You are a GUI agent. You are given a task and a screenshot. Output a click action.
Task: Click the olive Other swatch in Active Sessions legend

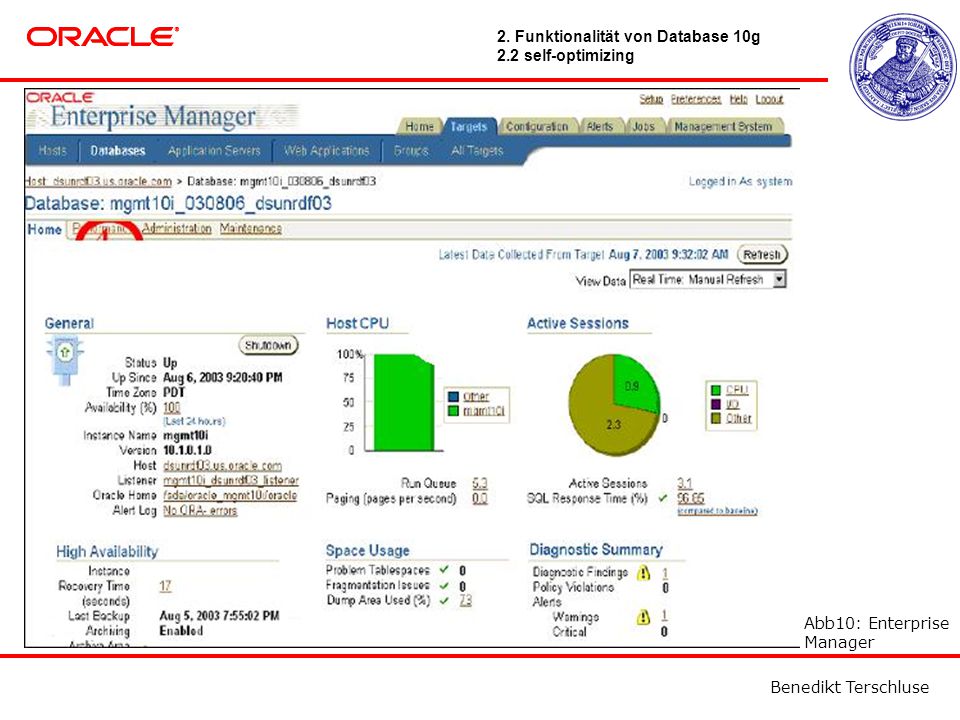[716, 418]
